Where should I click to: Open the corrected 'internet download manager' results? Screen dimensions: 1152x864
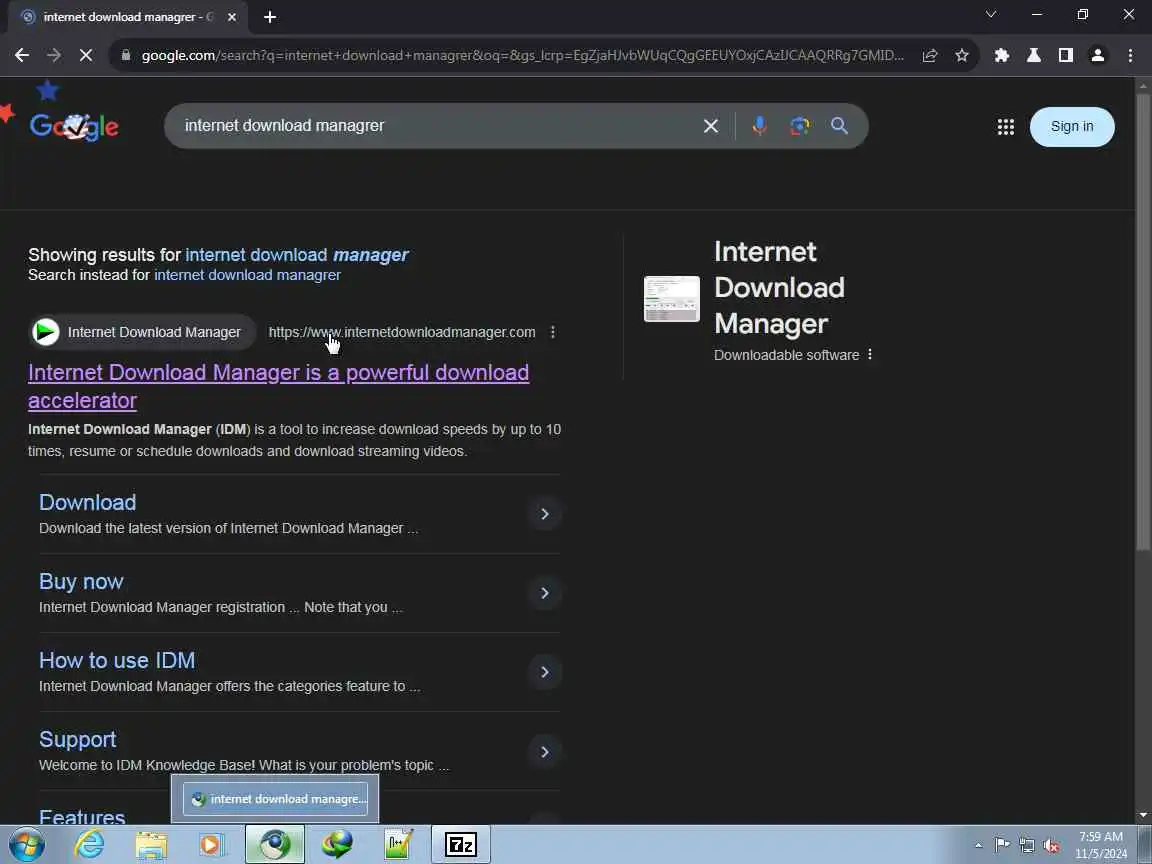pos(297,255)
